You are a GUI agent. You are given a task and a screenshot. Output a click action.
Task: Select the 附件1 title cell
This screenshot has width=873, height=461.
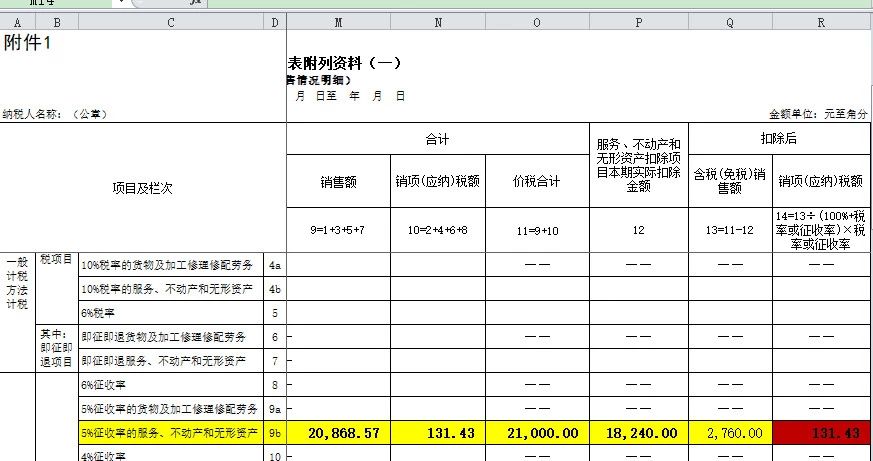[x=28, y=42]
